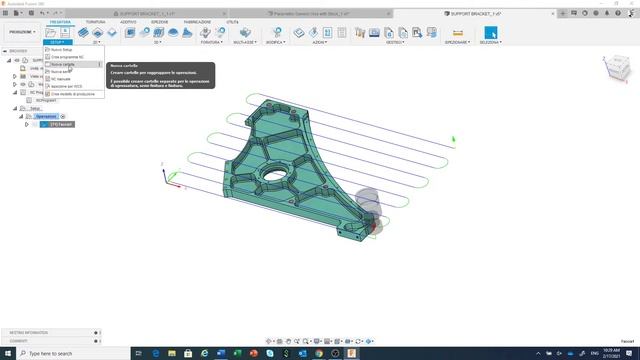Open the ISPEZIONARE dropdown
The width and height of the screenshot is (640, 360).
(458, 42)
